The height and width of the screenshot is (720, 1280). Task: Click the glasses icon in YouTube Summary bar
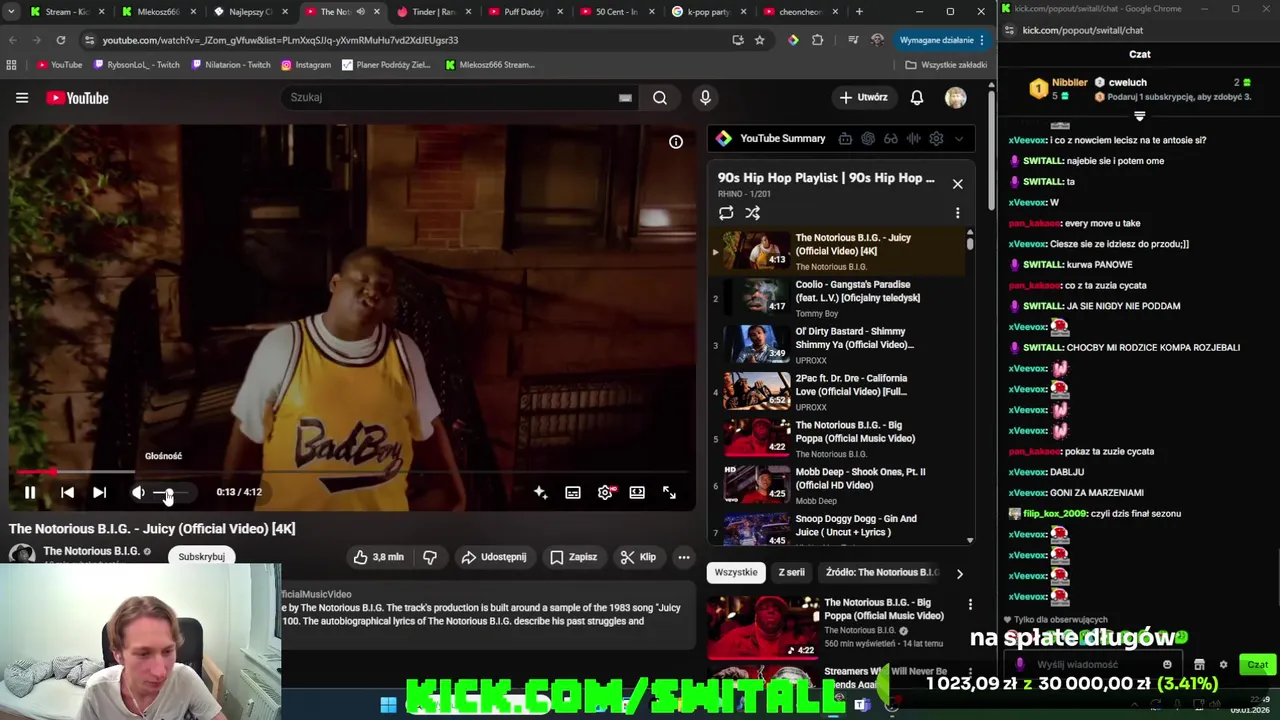[890, 139]
